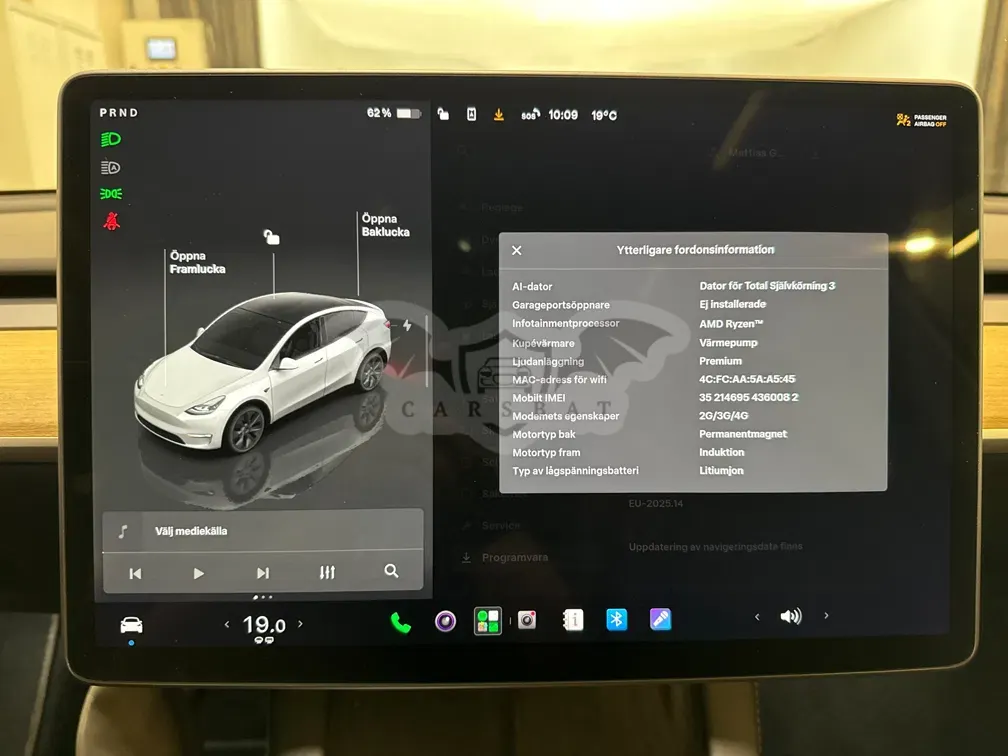Tap the Litiumjon battery type value
The height and width of the screenshot is (756, 1008).
pos(721,471)
